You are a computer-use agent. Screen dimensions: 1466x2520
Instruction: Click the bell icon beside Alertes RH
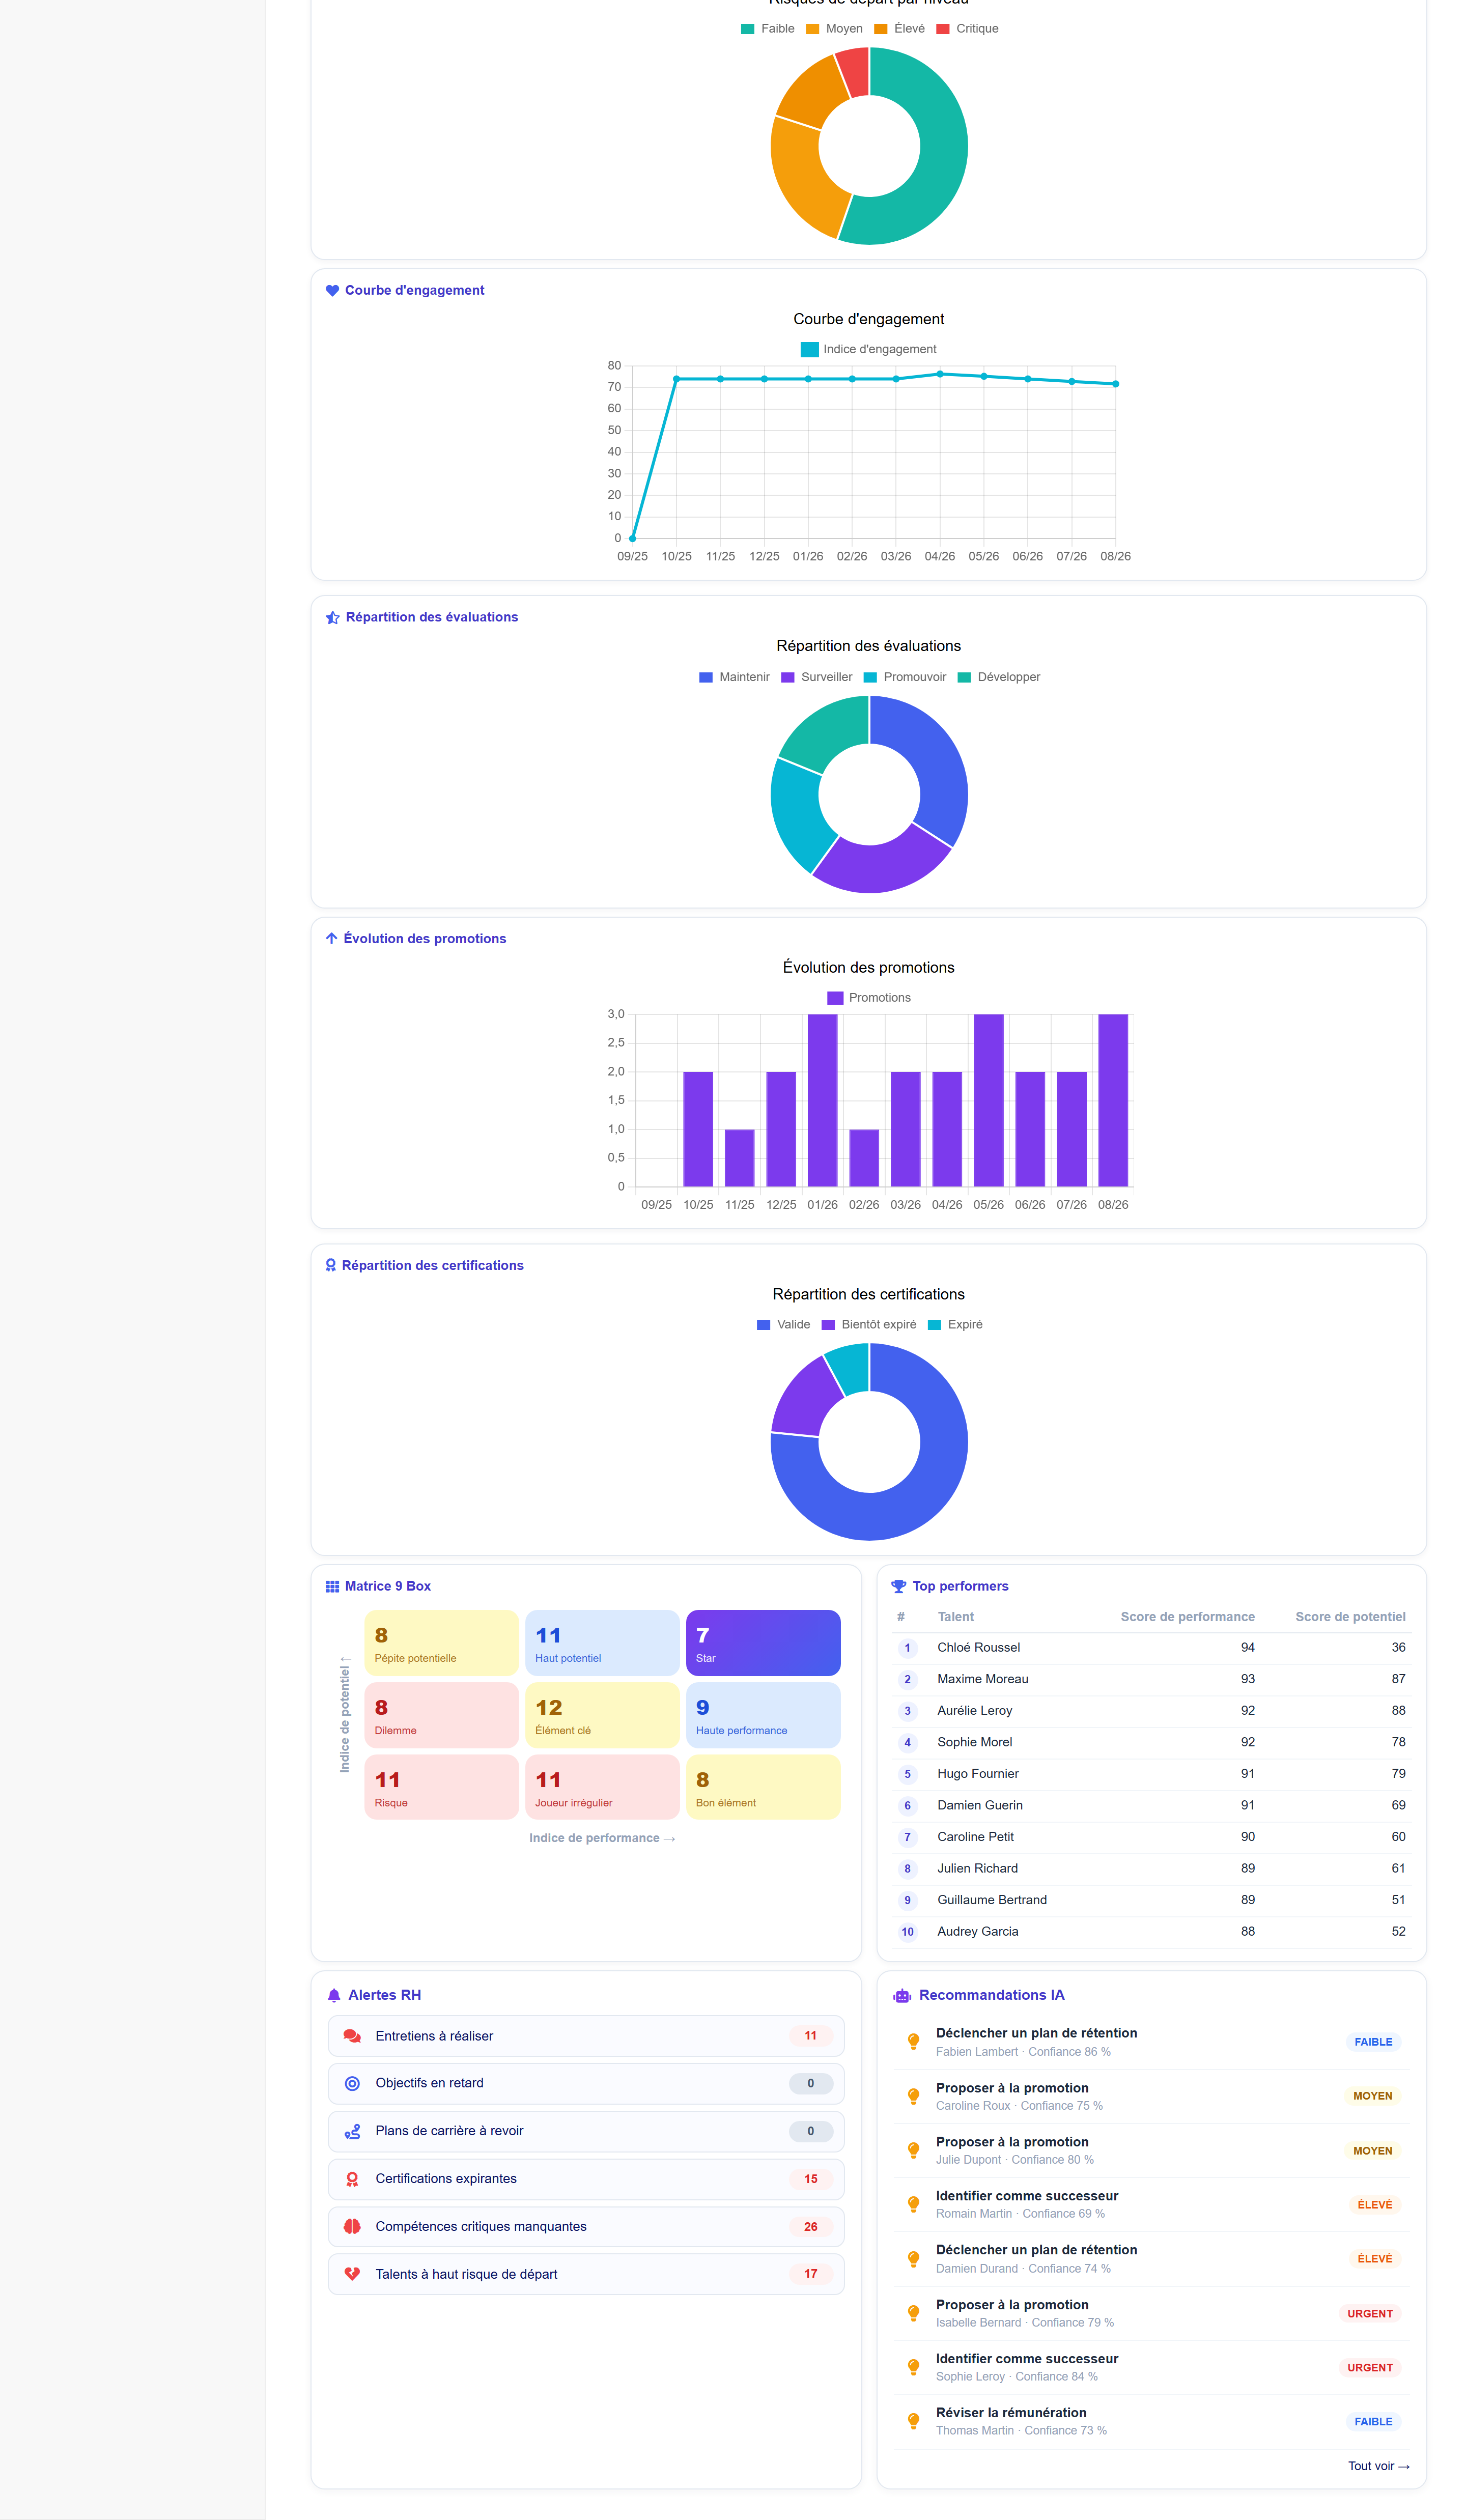tap(334, 1996)
